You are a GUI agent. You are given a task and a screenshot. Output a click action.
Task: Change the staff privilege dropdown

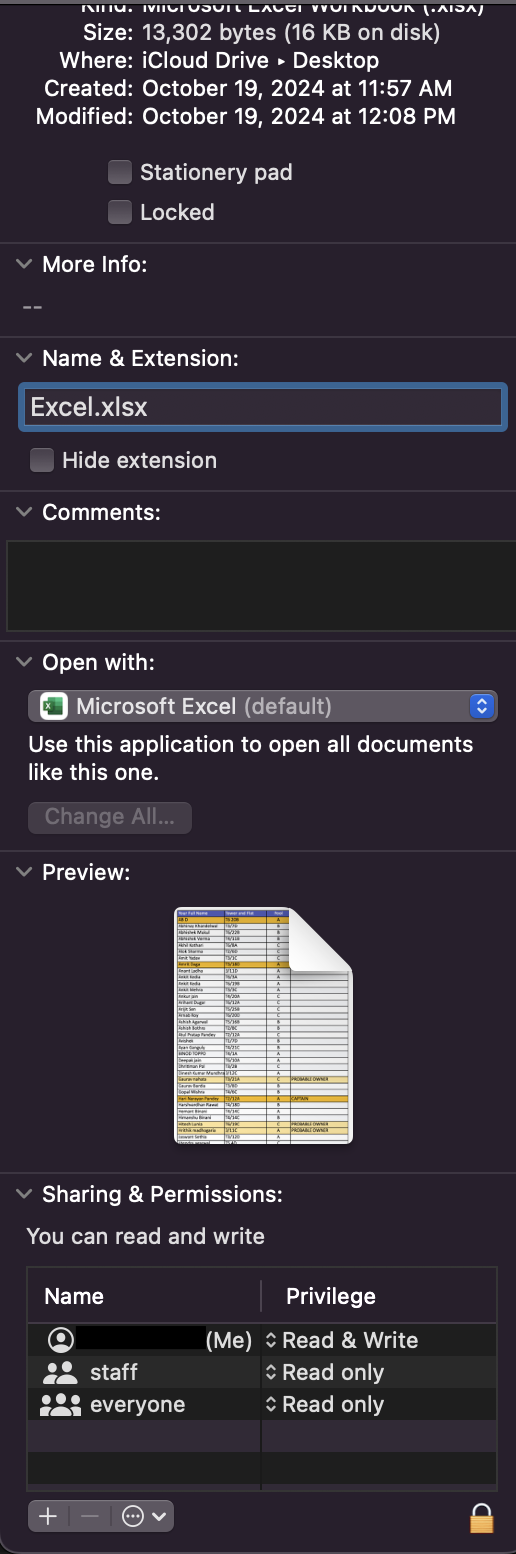325,1372
